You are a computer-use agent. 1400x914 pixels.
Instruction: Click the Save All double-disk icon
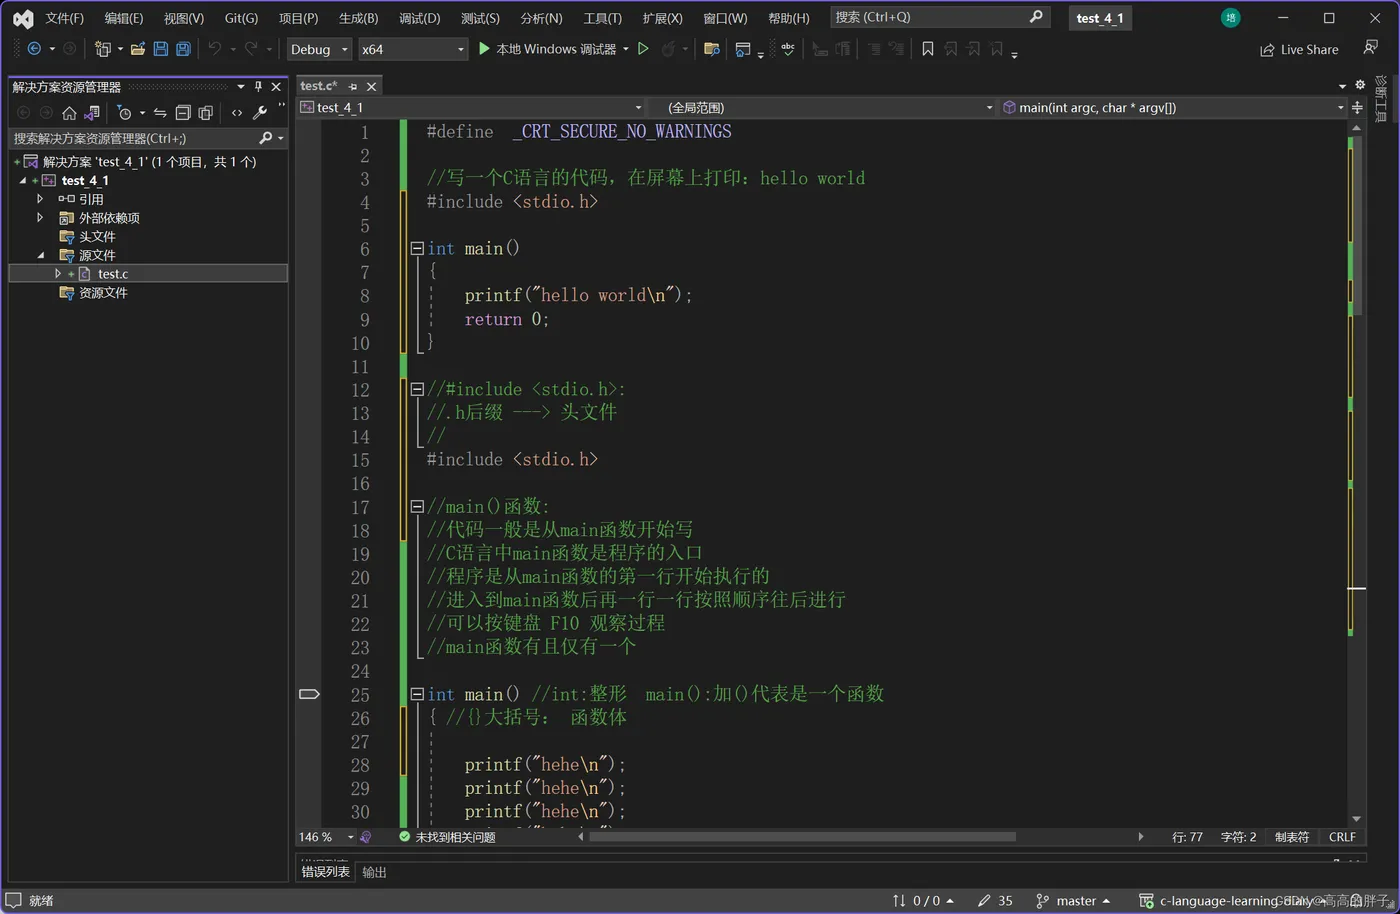[x=183, y=49]
